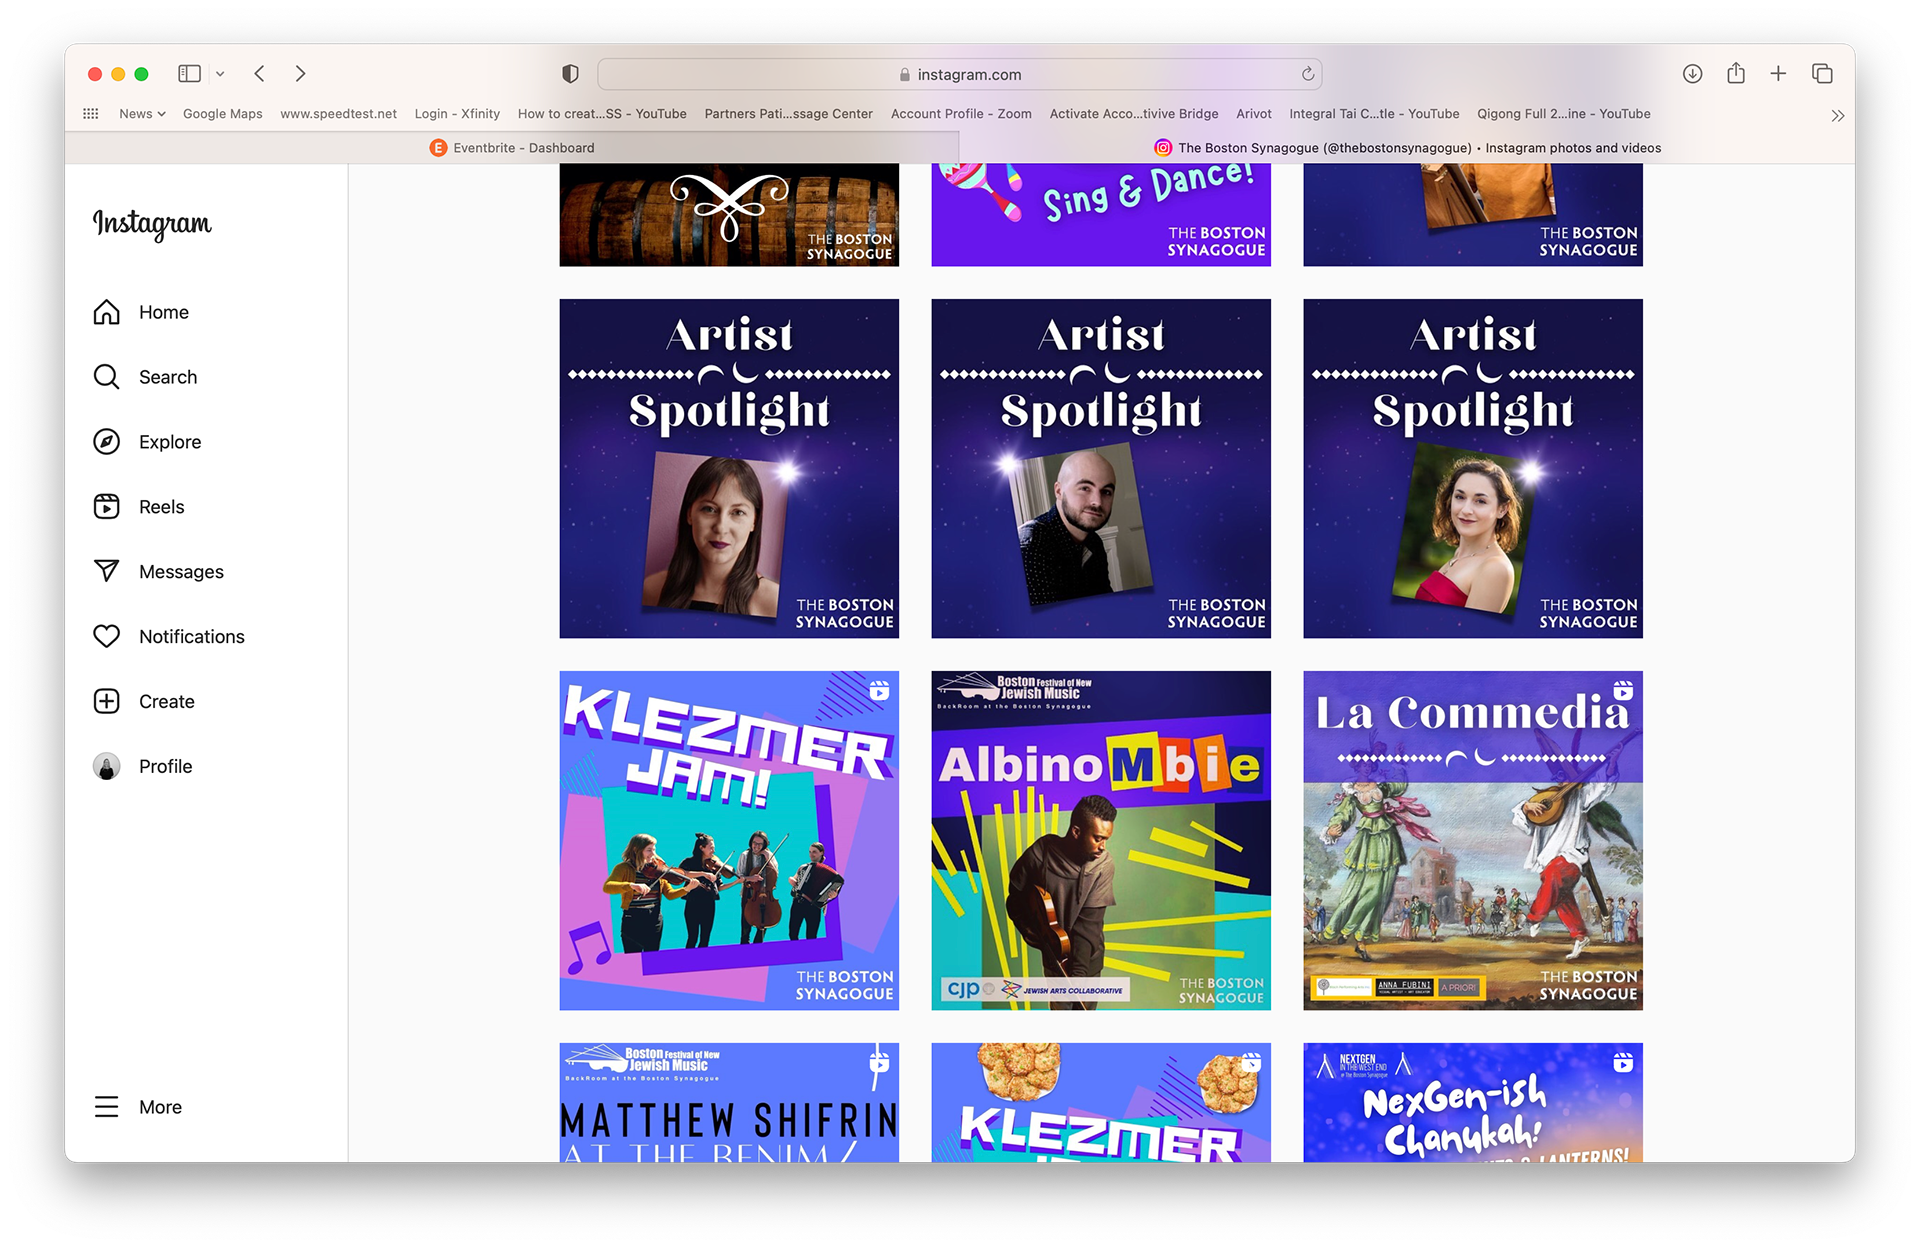
Task: Open the Matthew Shifrin post
Action: 729,1102
